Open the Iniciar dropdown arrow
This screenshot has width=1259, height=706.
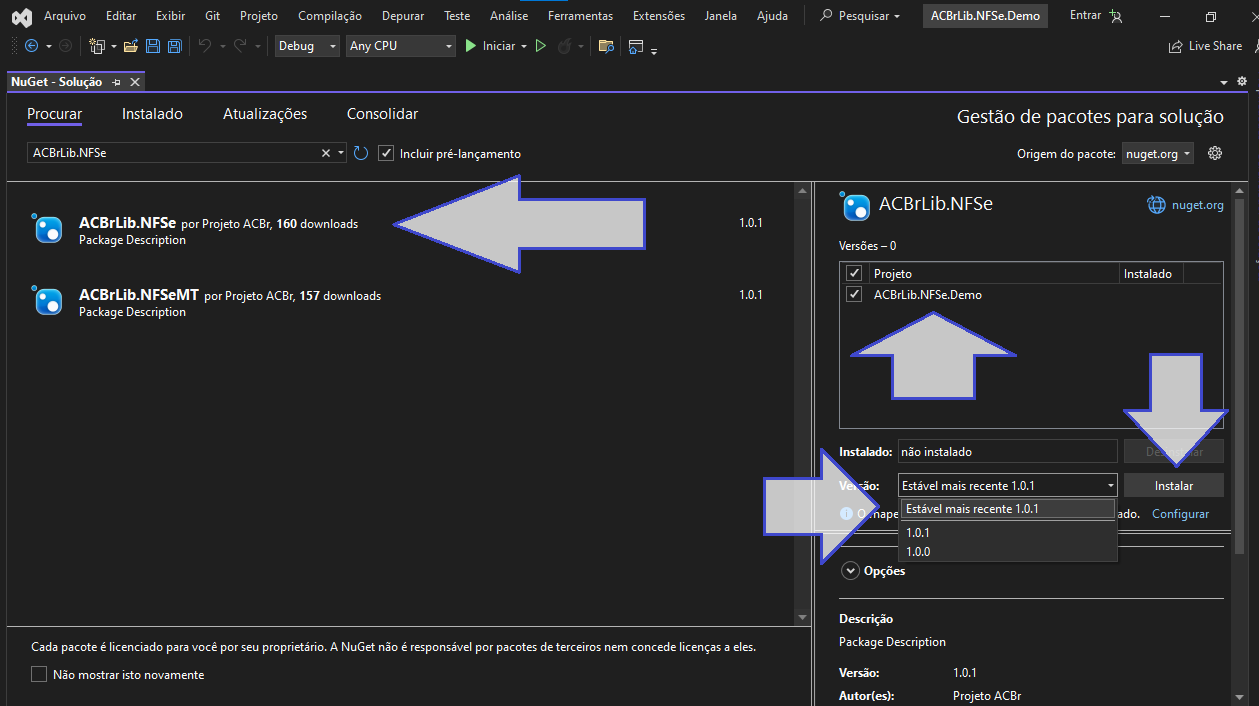click(x=523, y=46)
